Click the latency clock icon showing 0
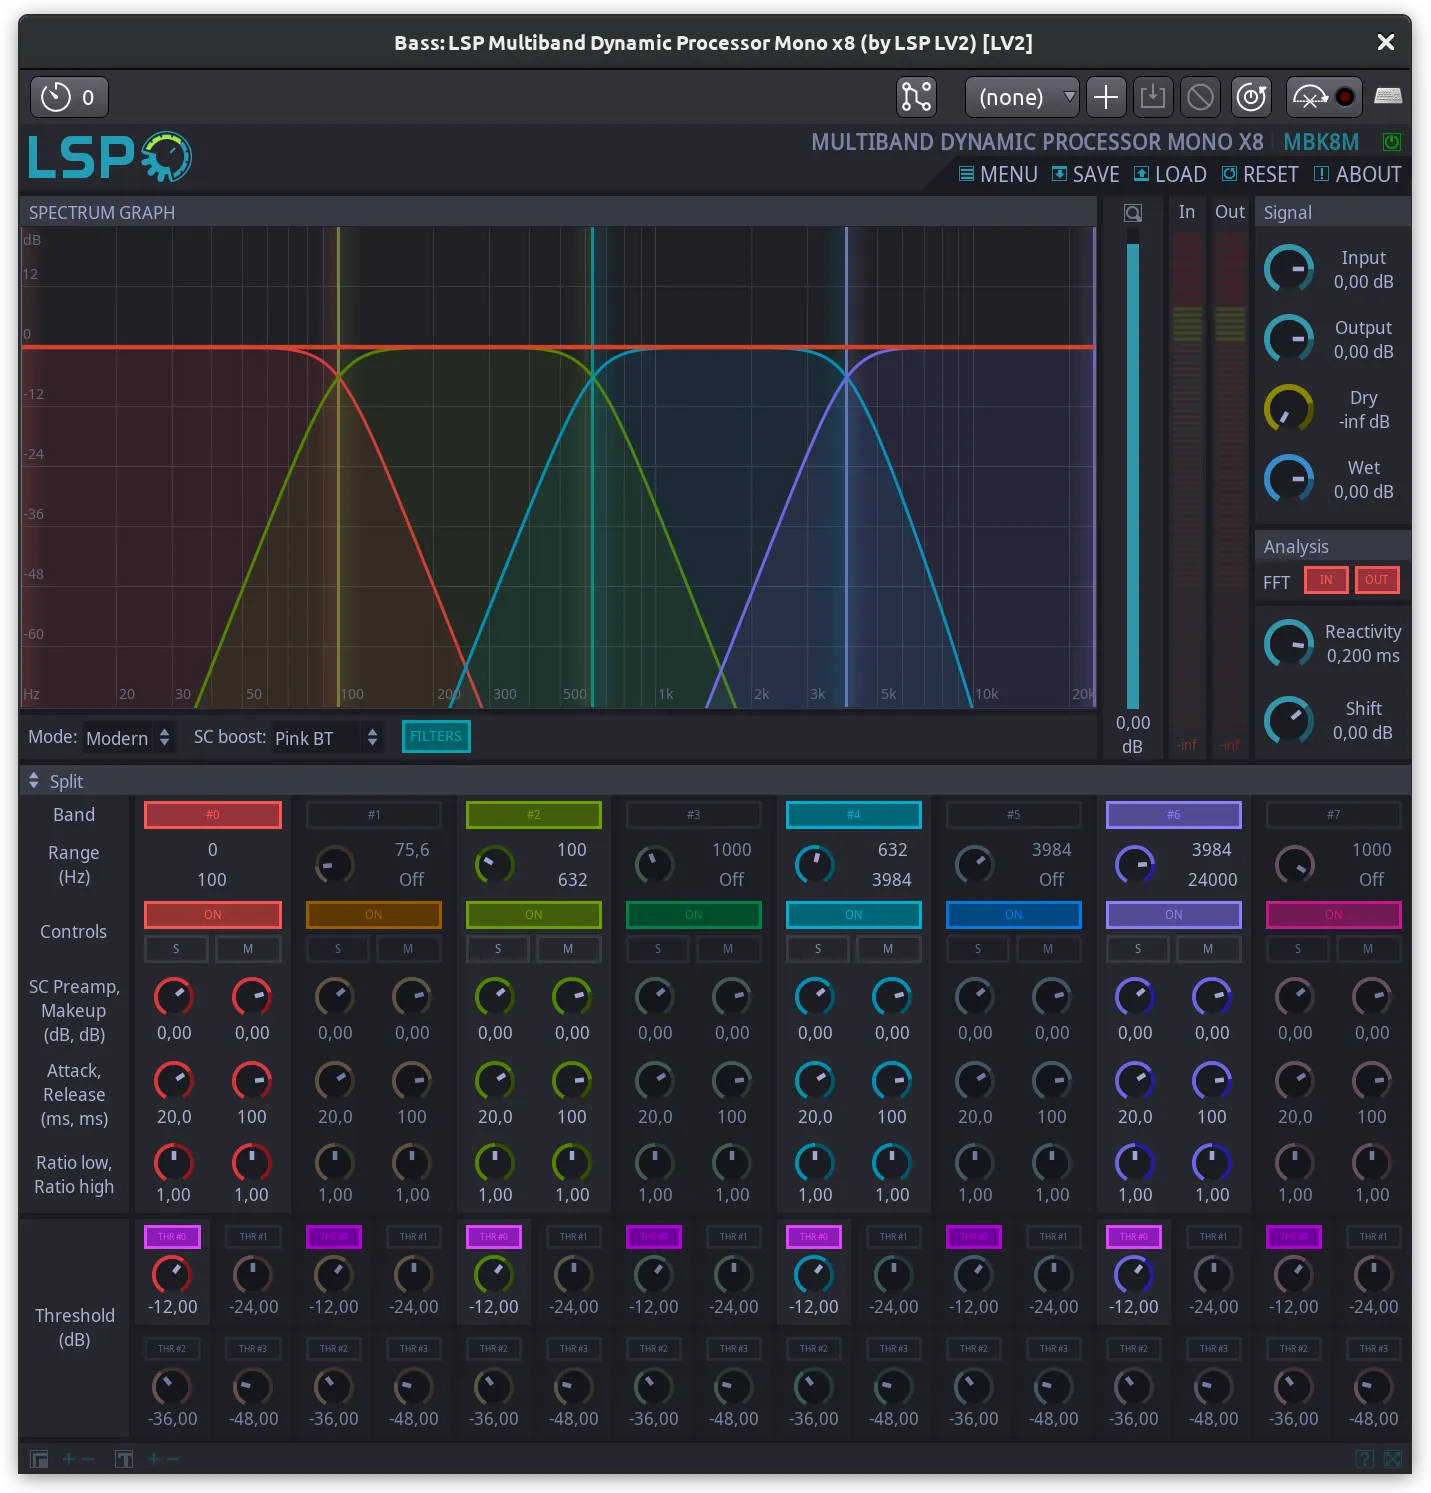The height and width of the screenshot is (1493, 1431). point(69,97)
